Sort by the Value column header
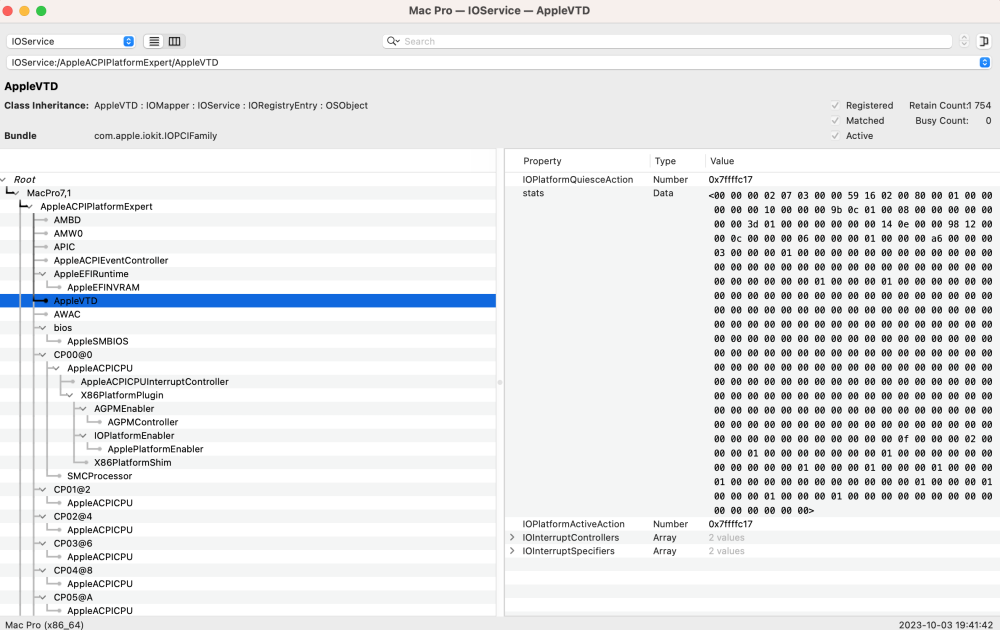The width and height of the screenshot is (1000, 630). click(x=722, y=161)
